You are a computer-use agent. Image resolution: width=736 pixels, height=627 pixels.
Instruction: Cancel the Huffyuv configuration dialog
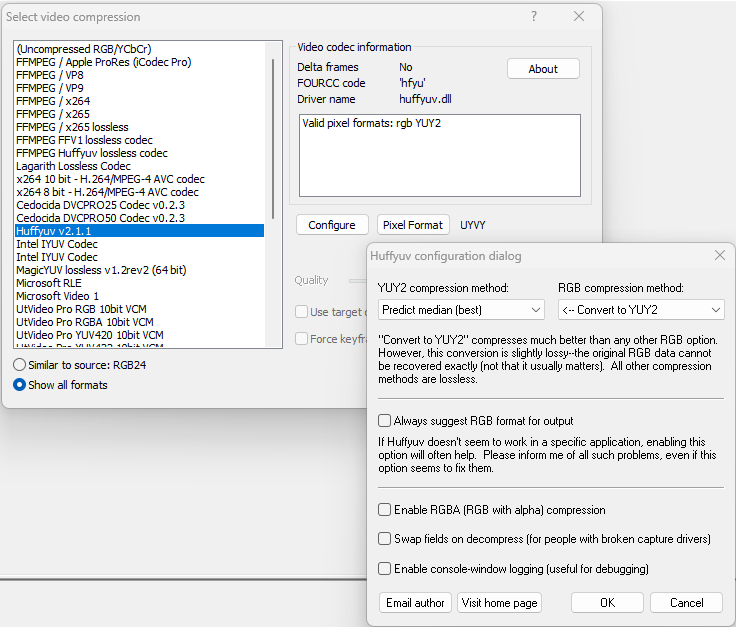(x=686, y=603)
